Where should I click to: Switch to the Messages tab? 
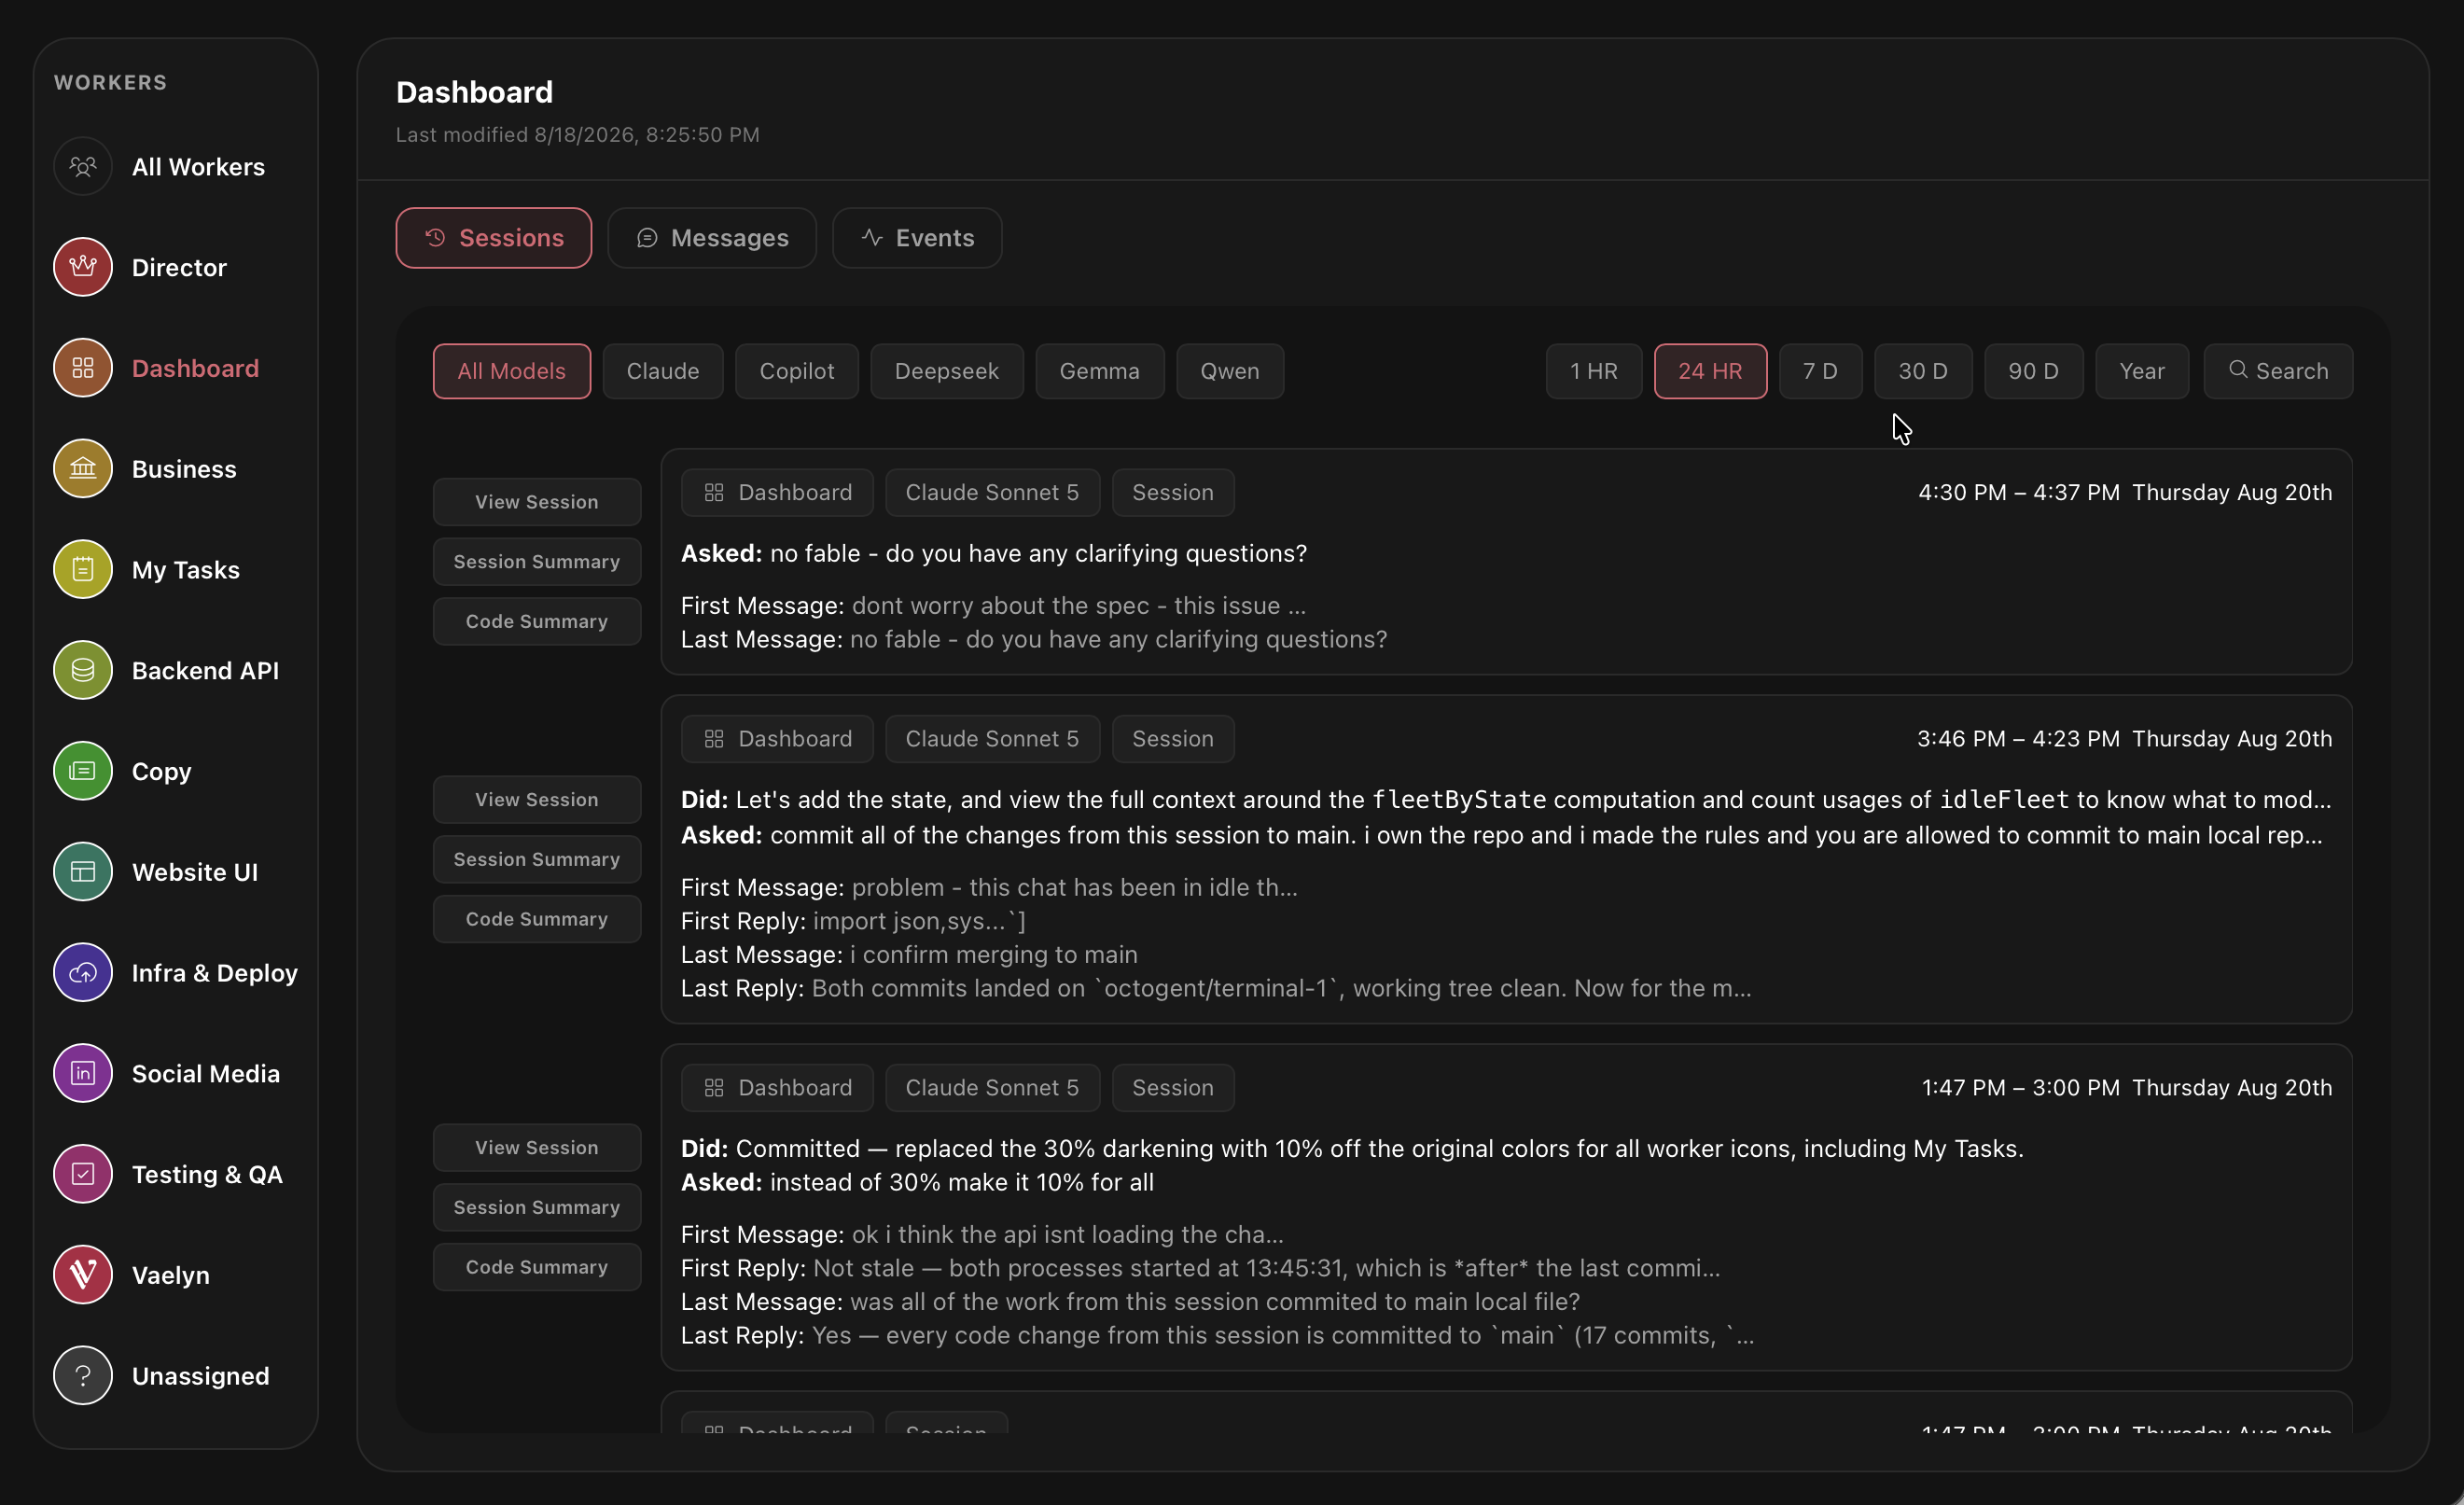point(712,238)
